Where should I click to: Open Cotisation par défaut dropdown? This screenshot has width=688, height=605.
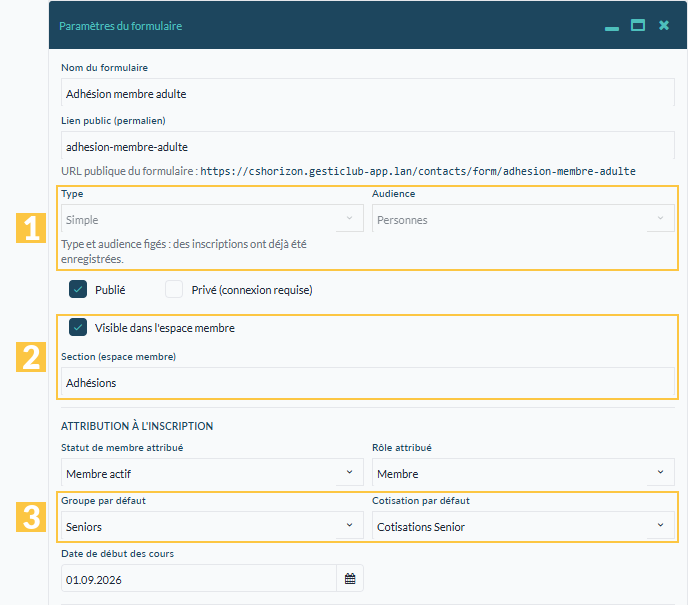pos(523,525)
